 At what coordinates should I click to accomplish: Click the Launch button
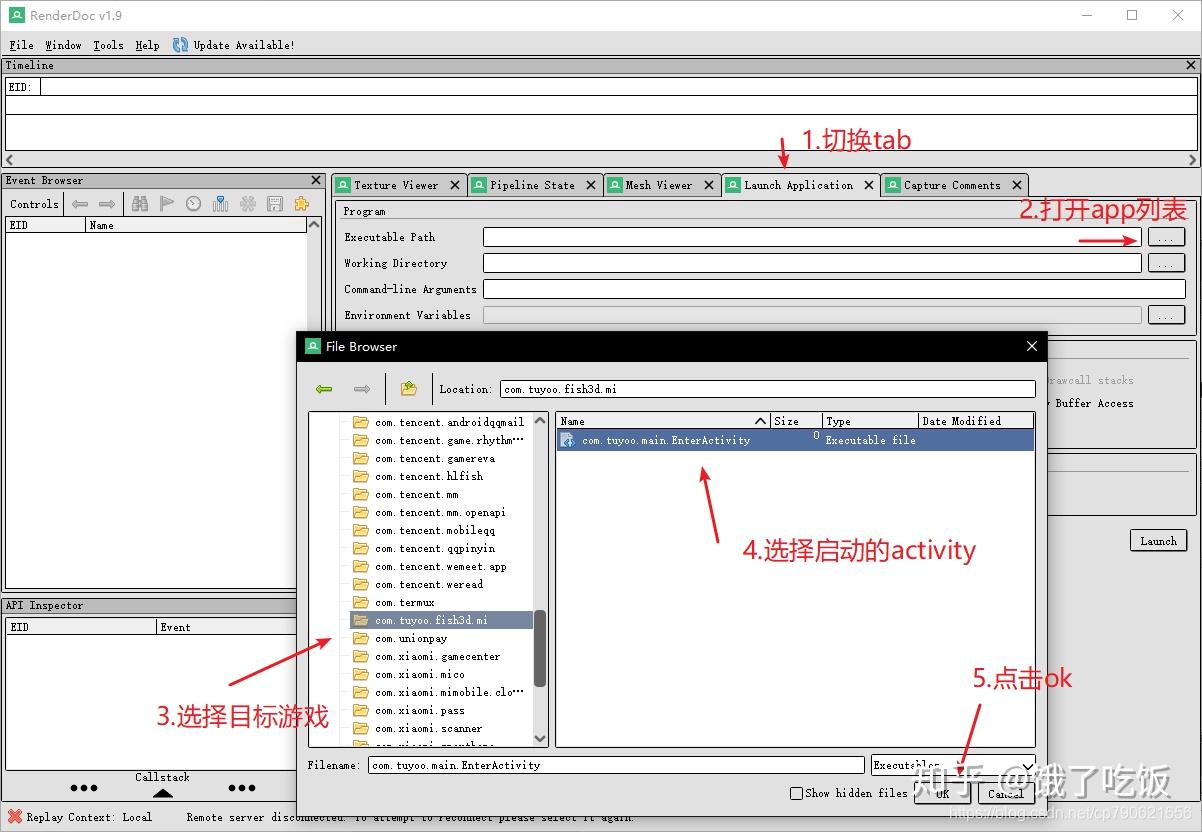(1158, 540)
